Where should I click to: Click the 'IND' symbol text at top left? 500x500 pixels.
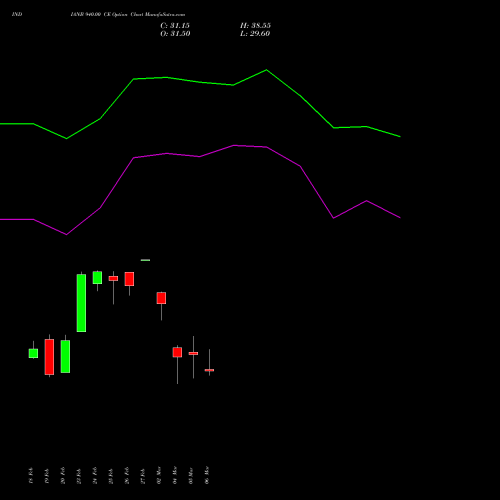[x=17, y=14]
